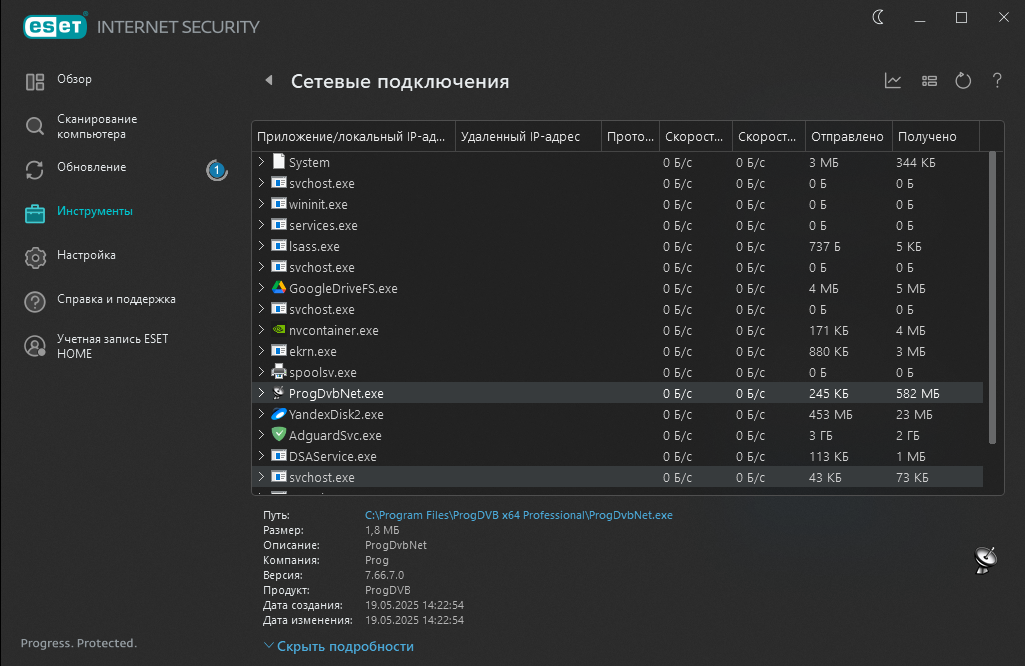Click the 73 КБ received value
This screenshot has height=666, width=1025.
912,478
